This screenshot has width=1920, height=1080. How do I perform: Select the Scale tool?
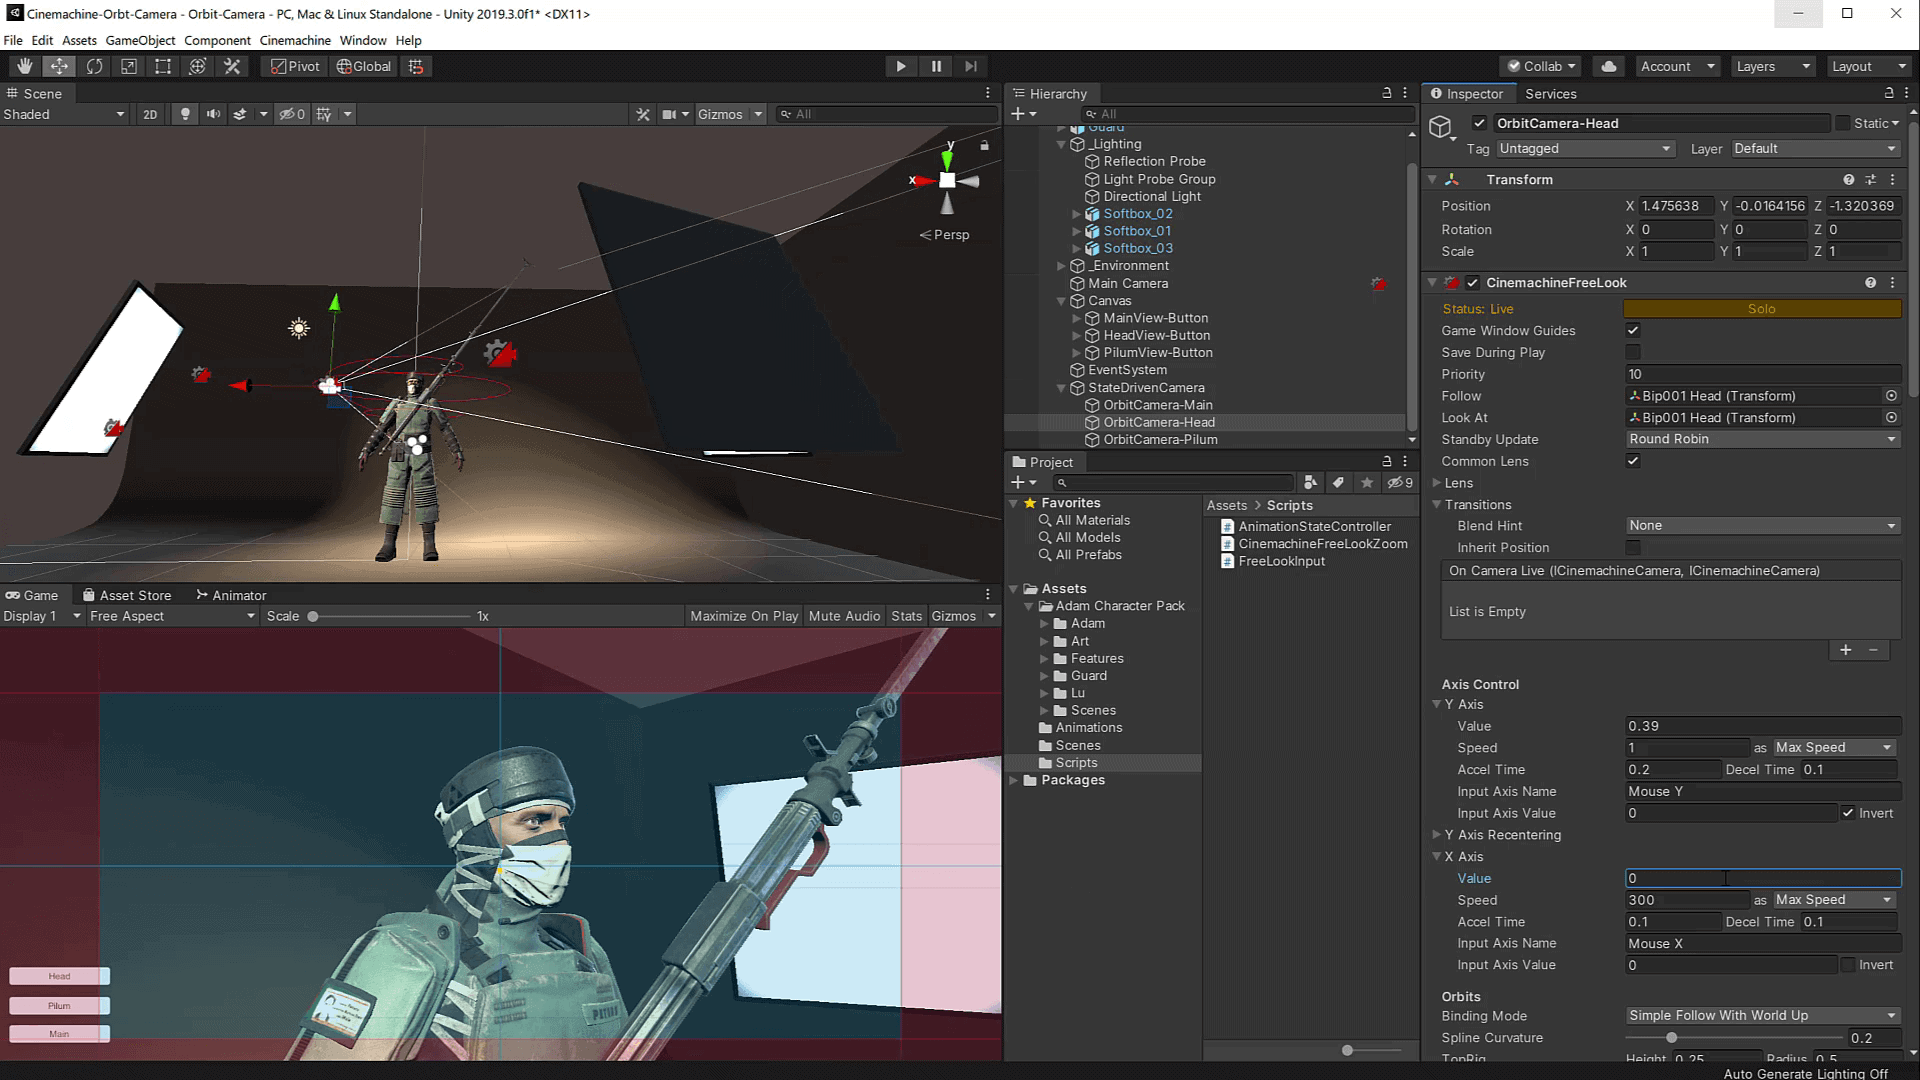click(129, 66)
